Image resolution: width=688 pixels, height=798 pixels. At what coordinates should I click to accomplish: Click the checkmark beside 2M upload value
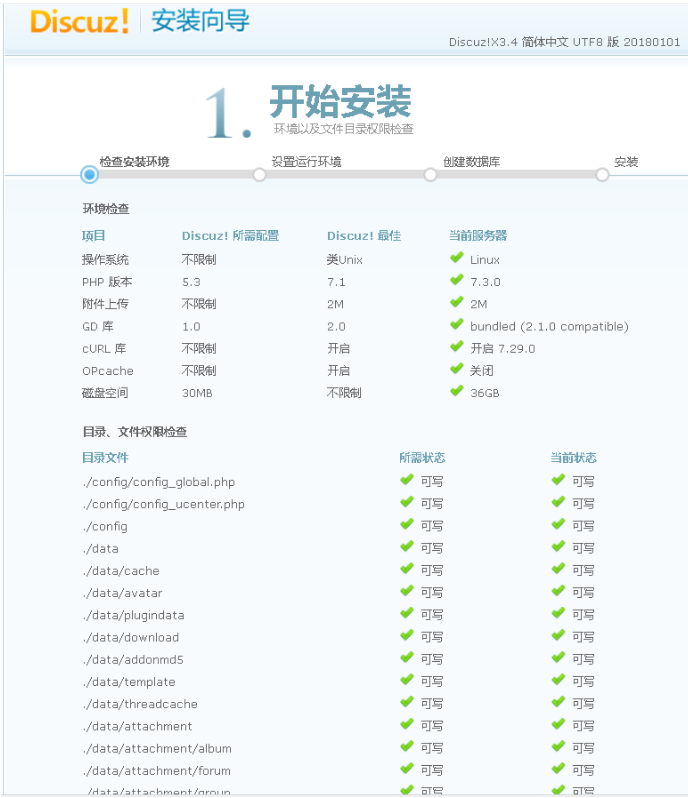(x=457, y=302)
